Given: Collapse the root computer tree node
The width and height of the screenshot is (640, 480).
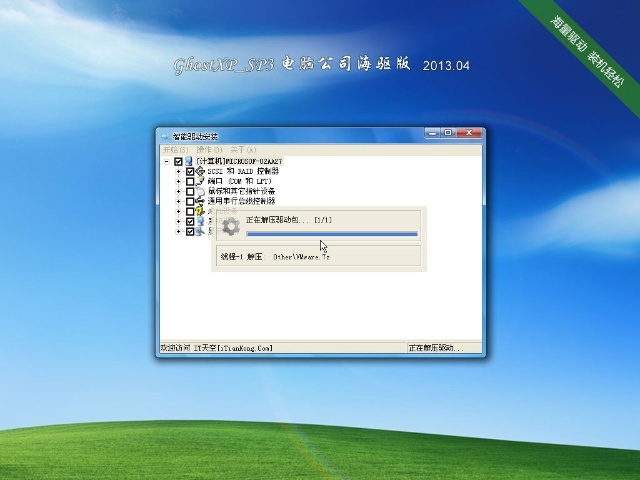Looking at the screenshot, I should pos(167,162).
